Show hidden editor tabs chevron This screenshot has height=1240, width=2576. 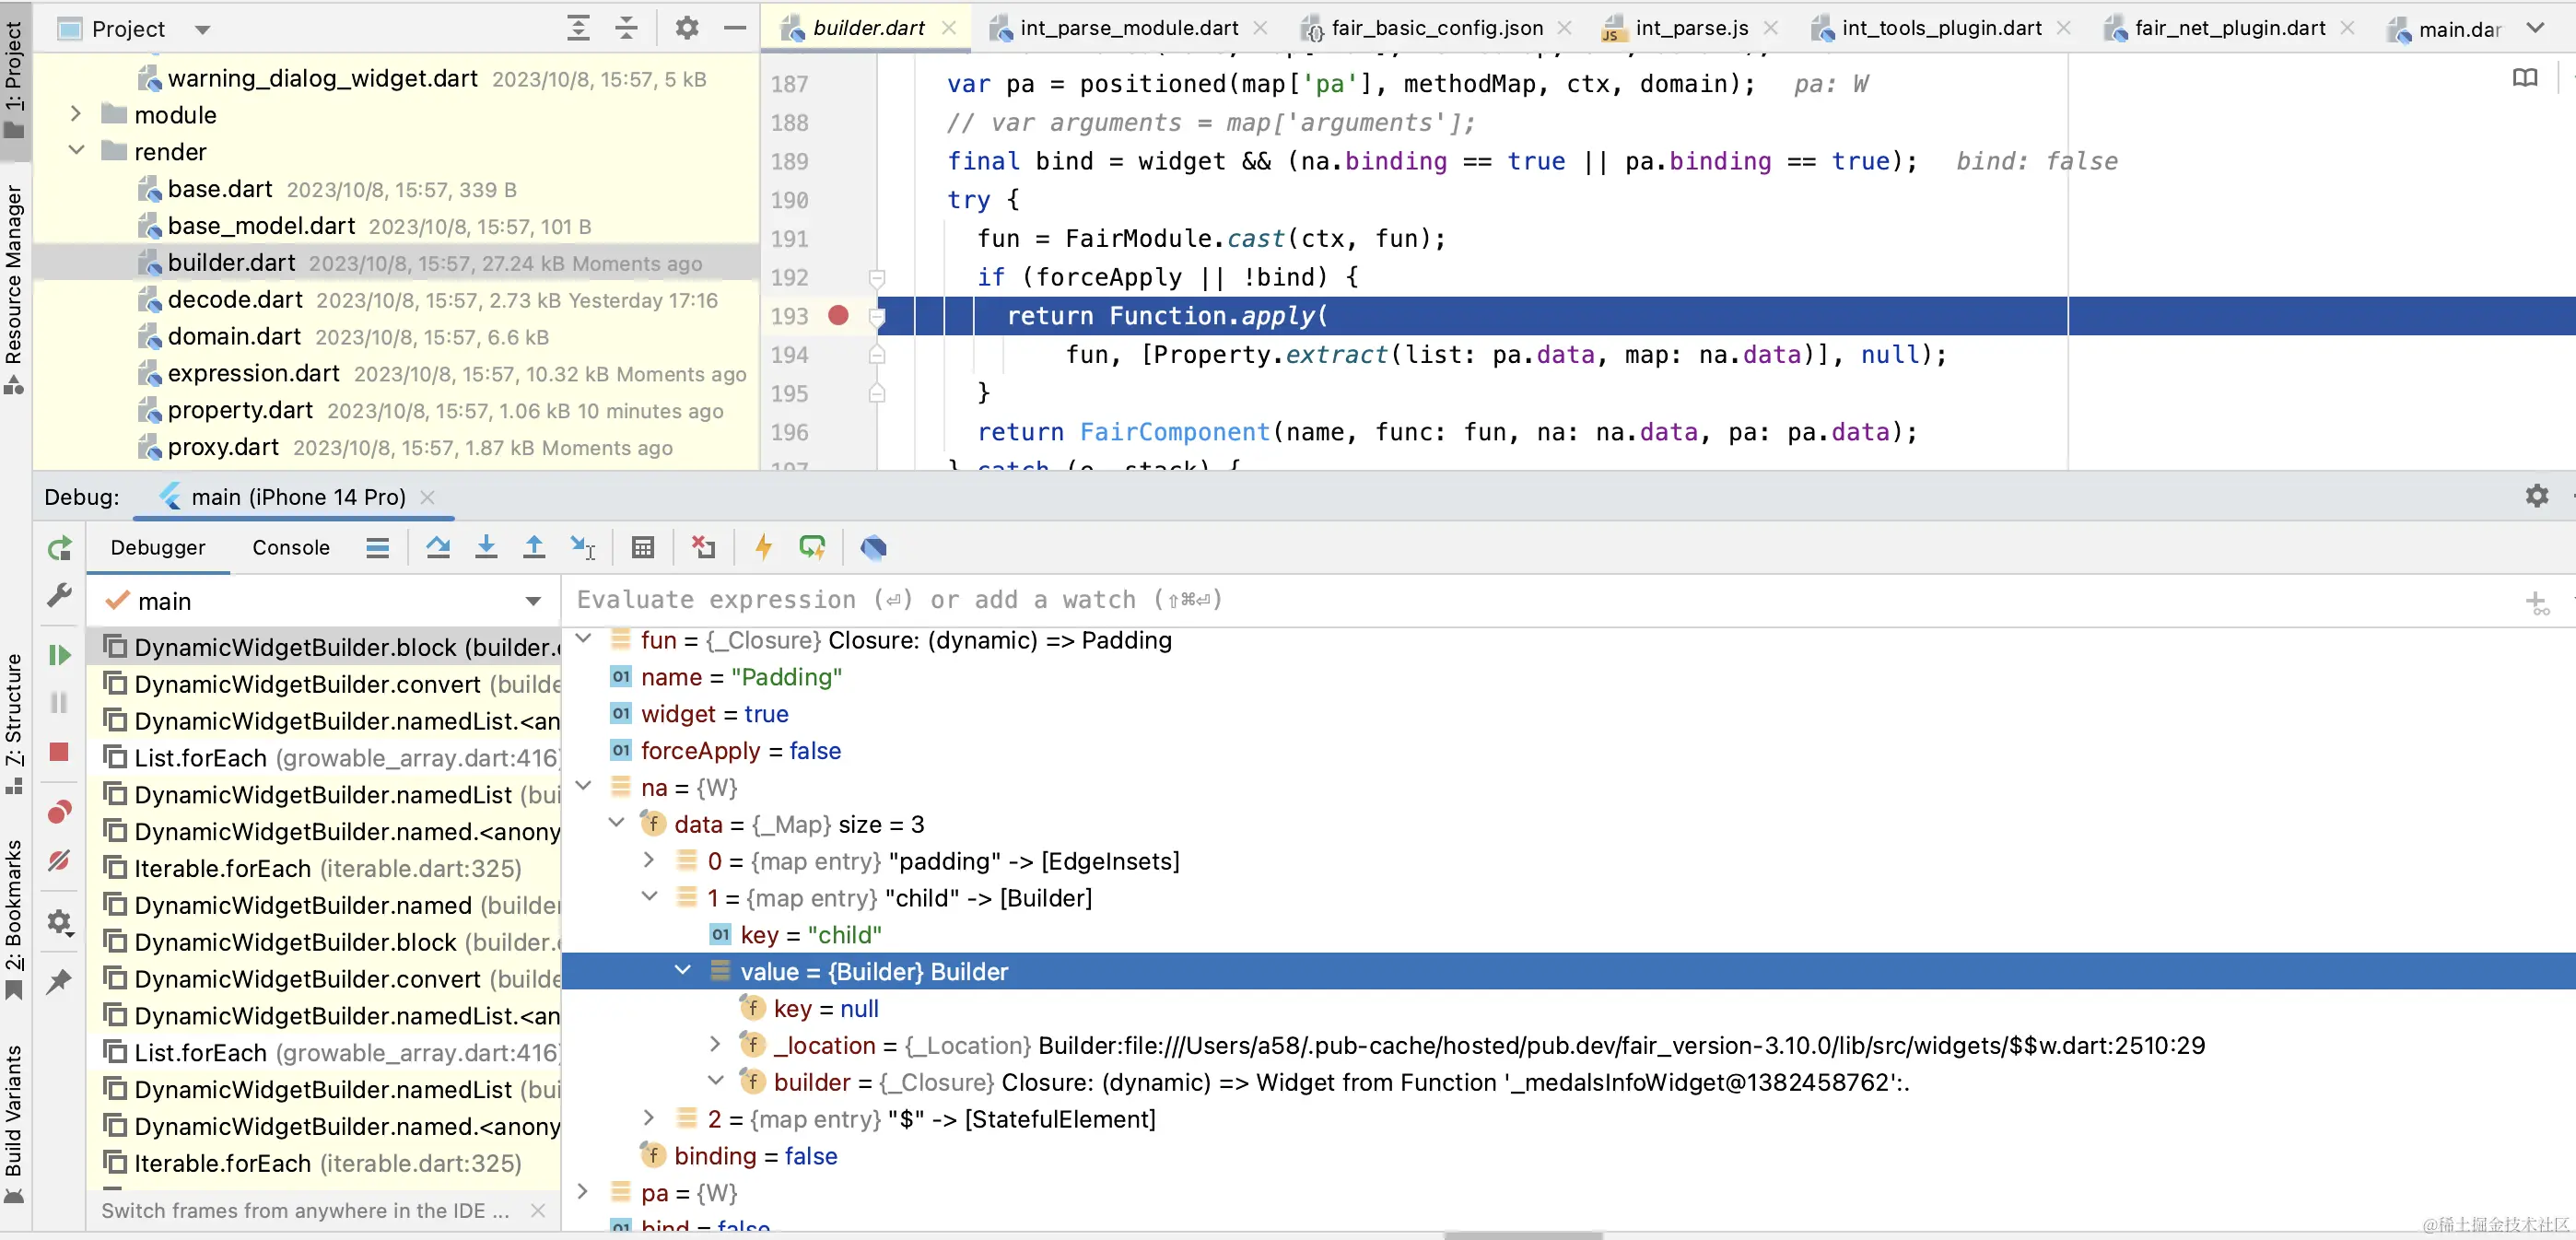2535,28
